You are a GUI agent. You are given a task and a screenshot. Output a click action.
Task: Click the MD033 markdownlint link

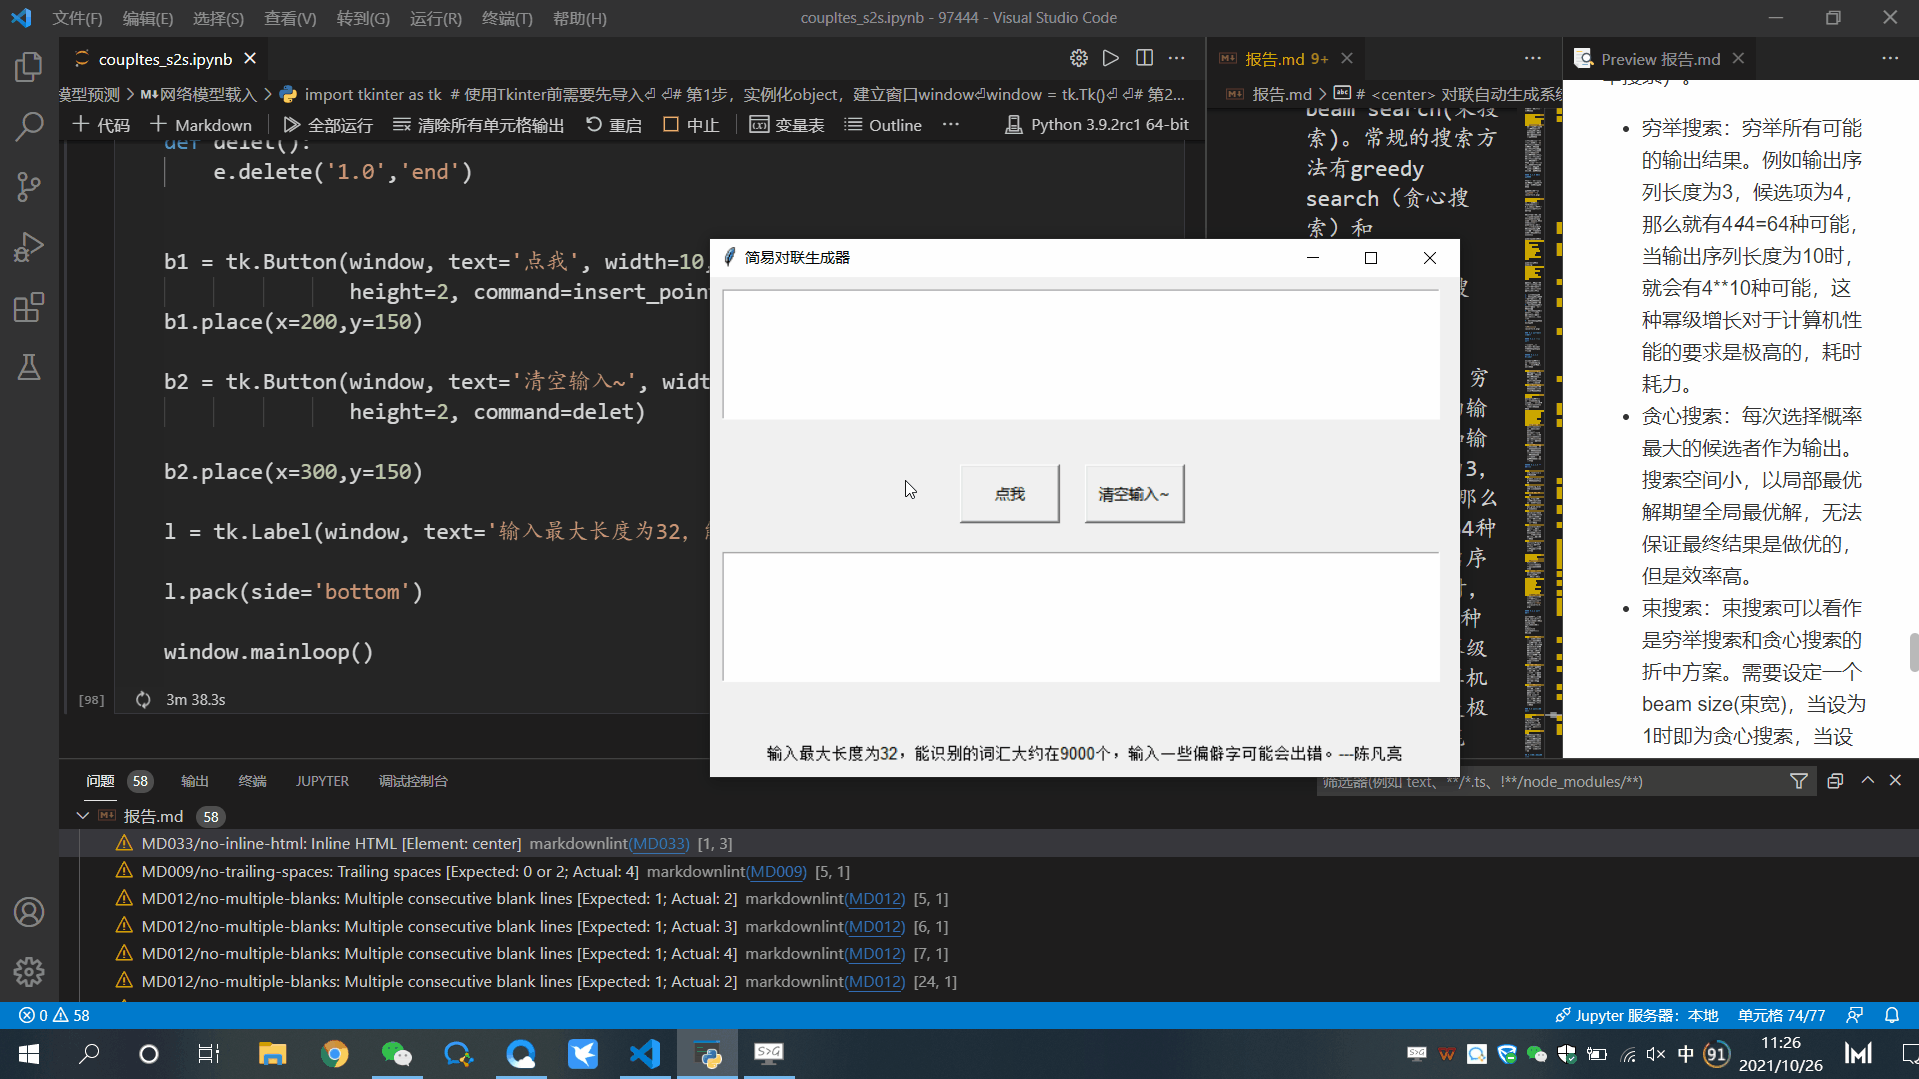[x=659, y=843]
